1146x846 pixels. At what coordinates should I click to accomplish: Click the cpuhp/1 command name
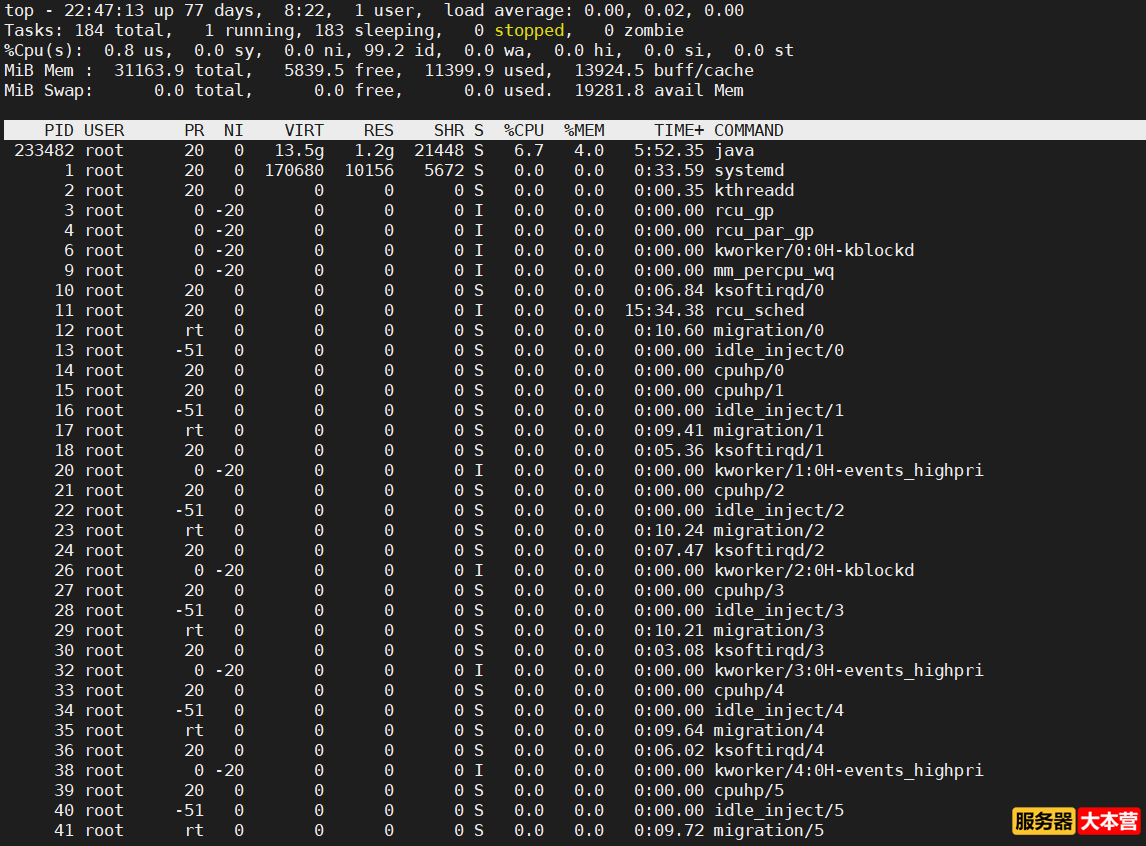pos(749,390)
